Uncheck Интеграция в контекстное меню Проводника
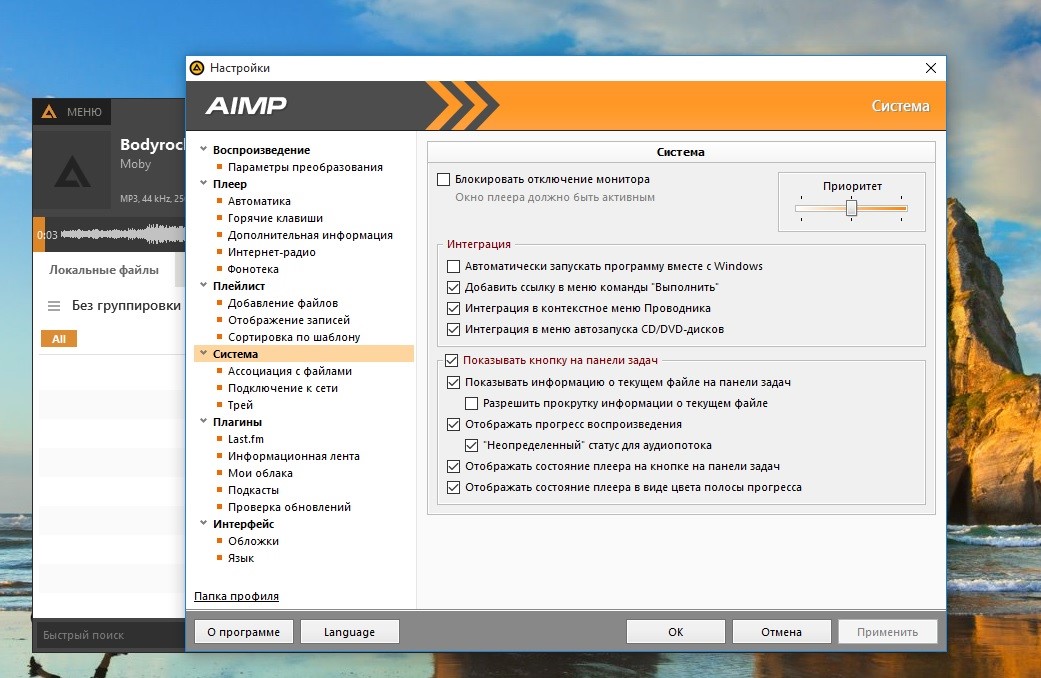 click(x=453, y=308)
